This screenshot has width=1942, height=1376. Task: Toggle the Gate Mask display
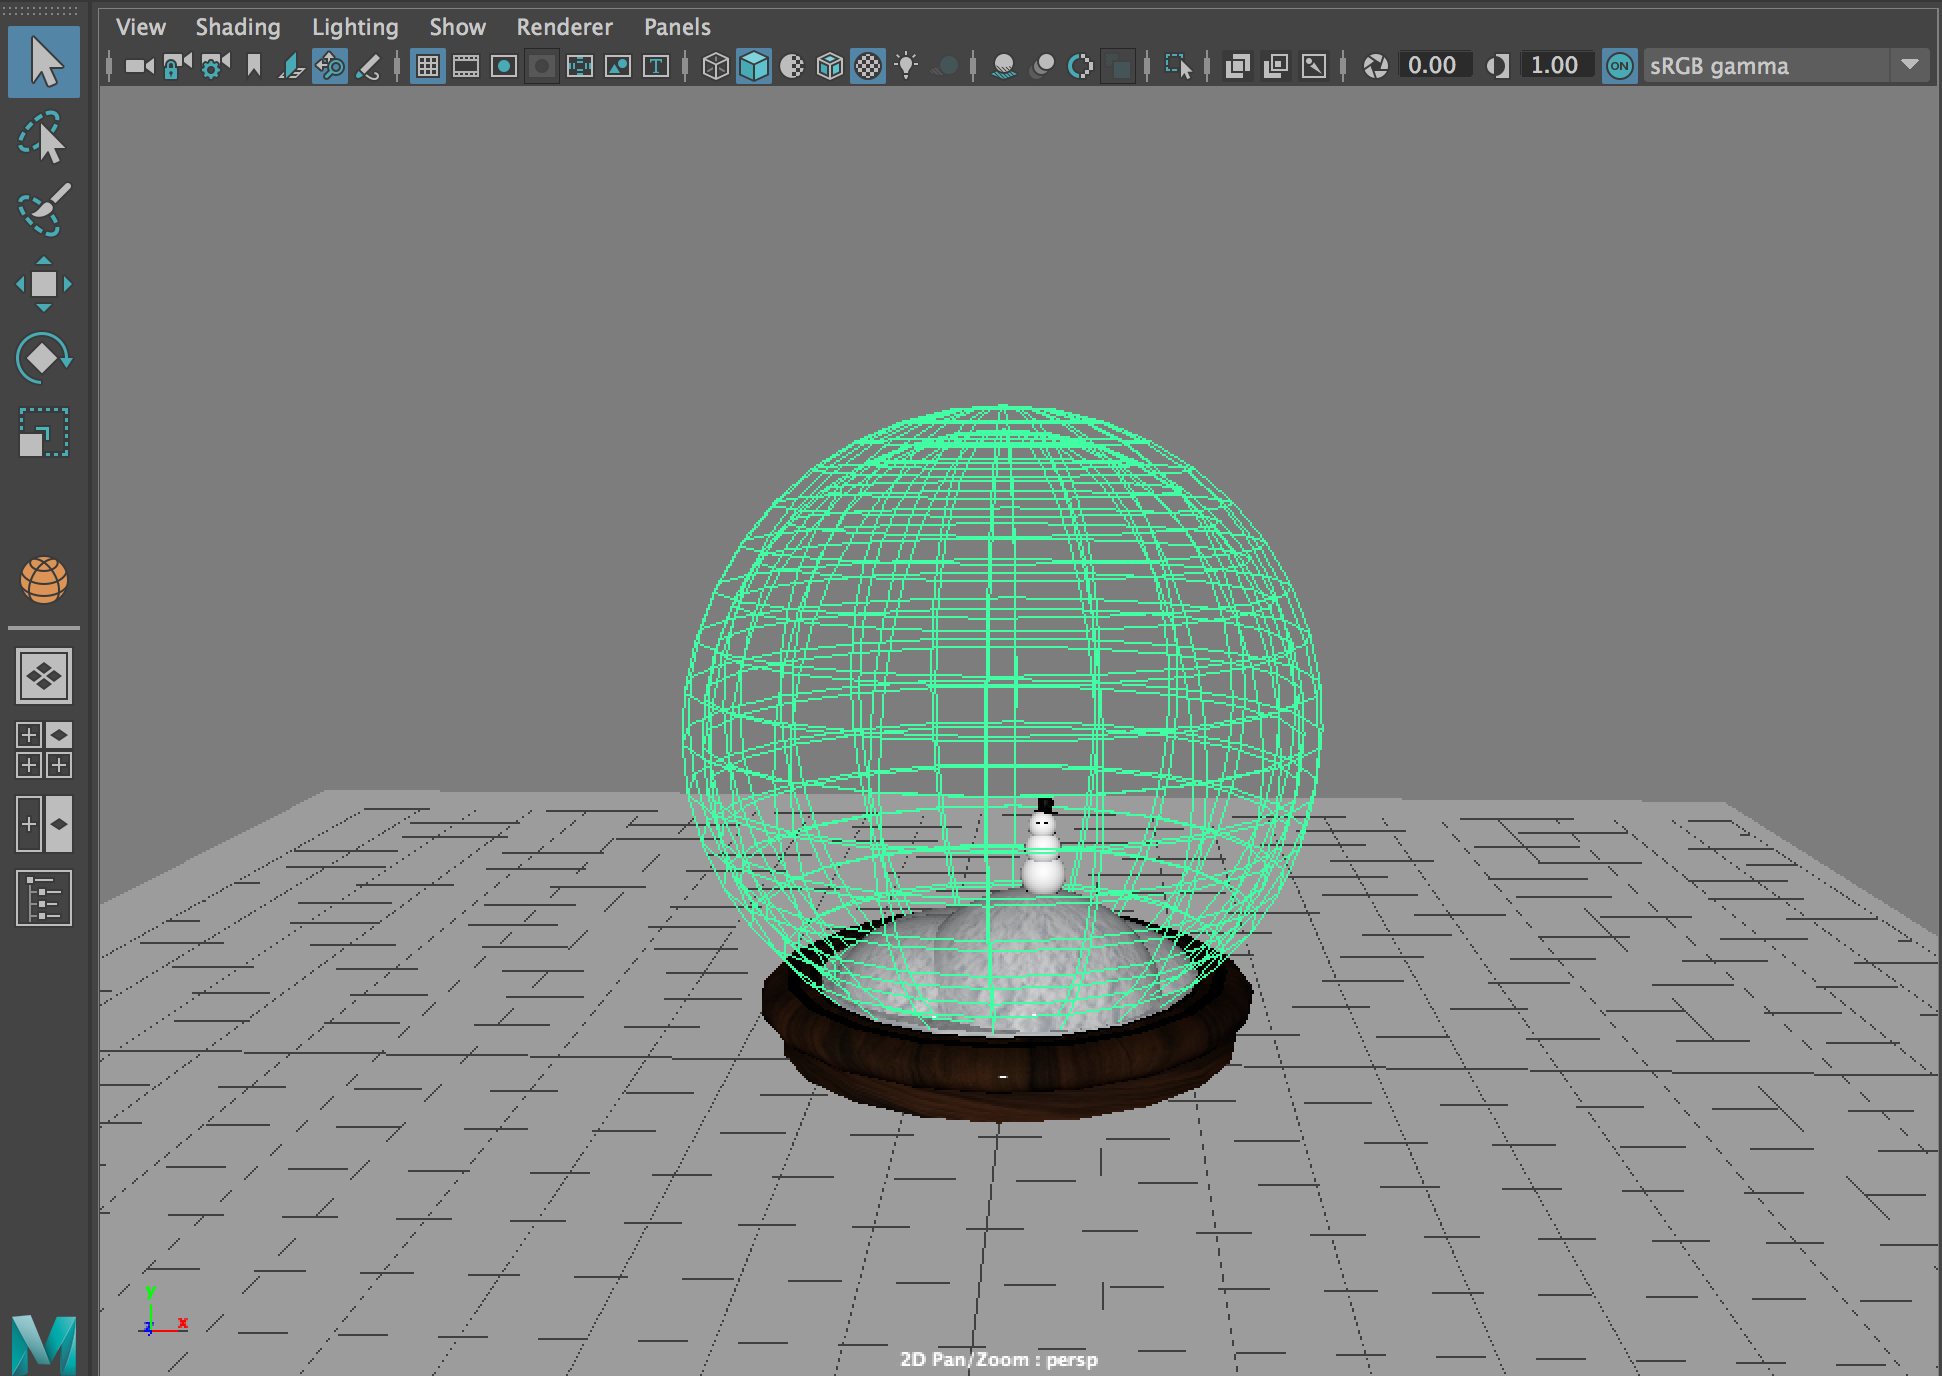pos(542,66)
